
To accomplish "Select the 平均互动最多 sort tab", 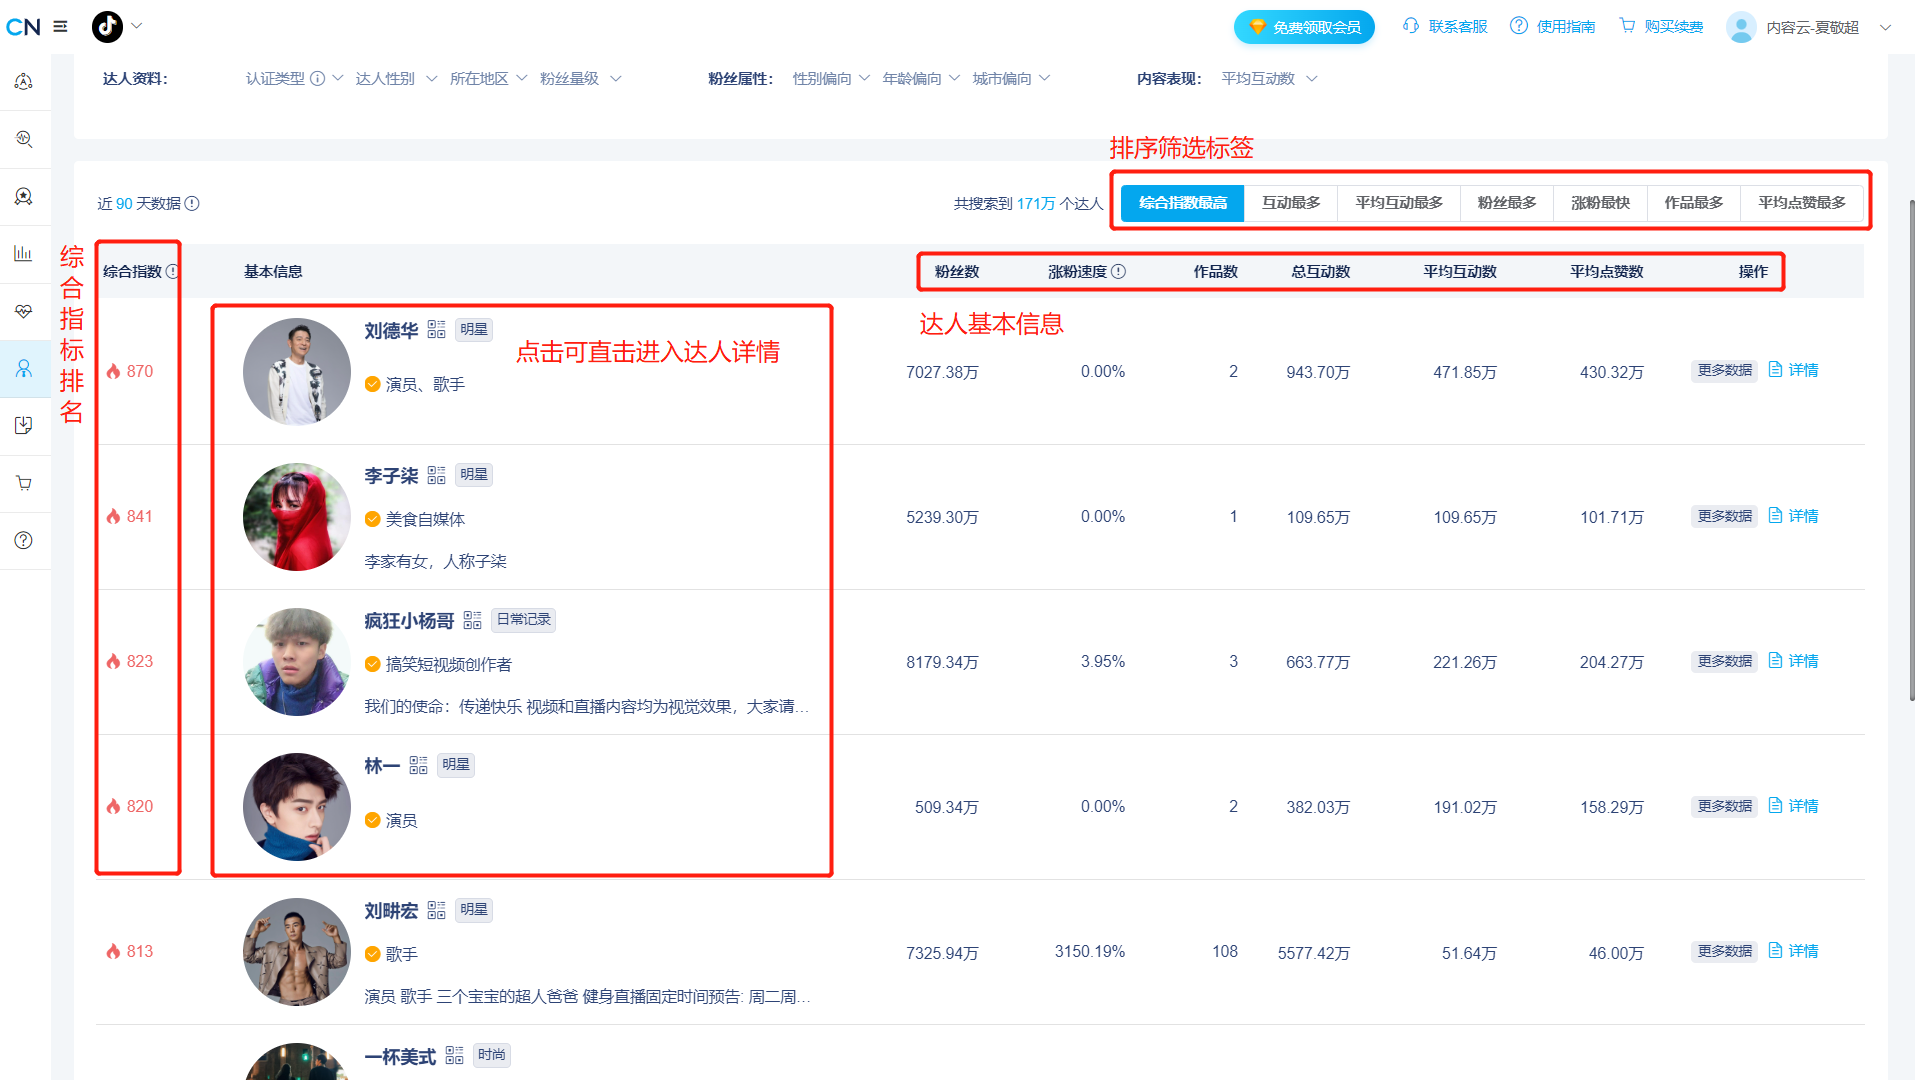I will (1399, 203).
